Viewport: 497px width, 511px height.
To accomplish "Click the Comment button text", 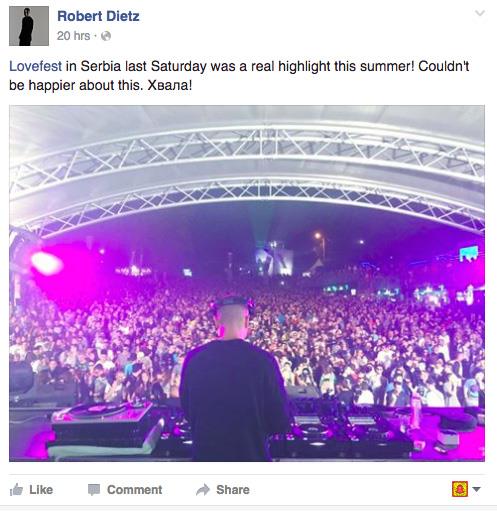I will 135,490.
